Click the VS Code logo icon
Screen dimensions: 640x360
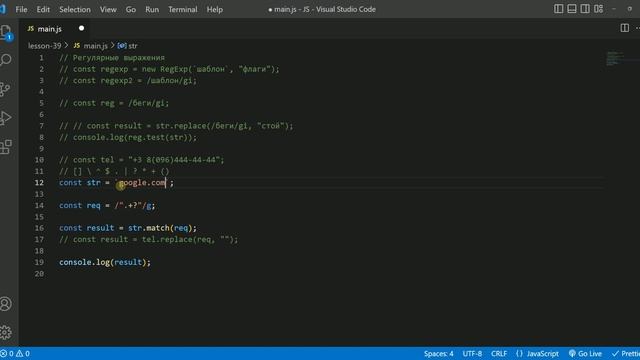tap(2, 9)
